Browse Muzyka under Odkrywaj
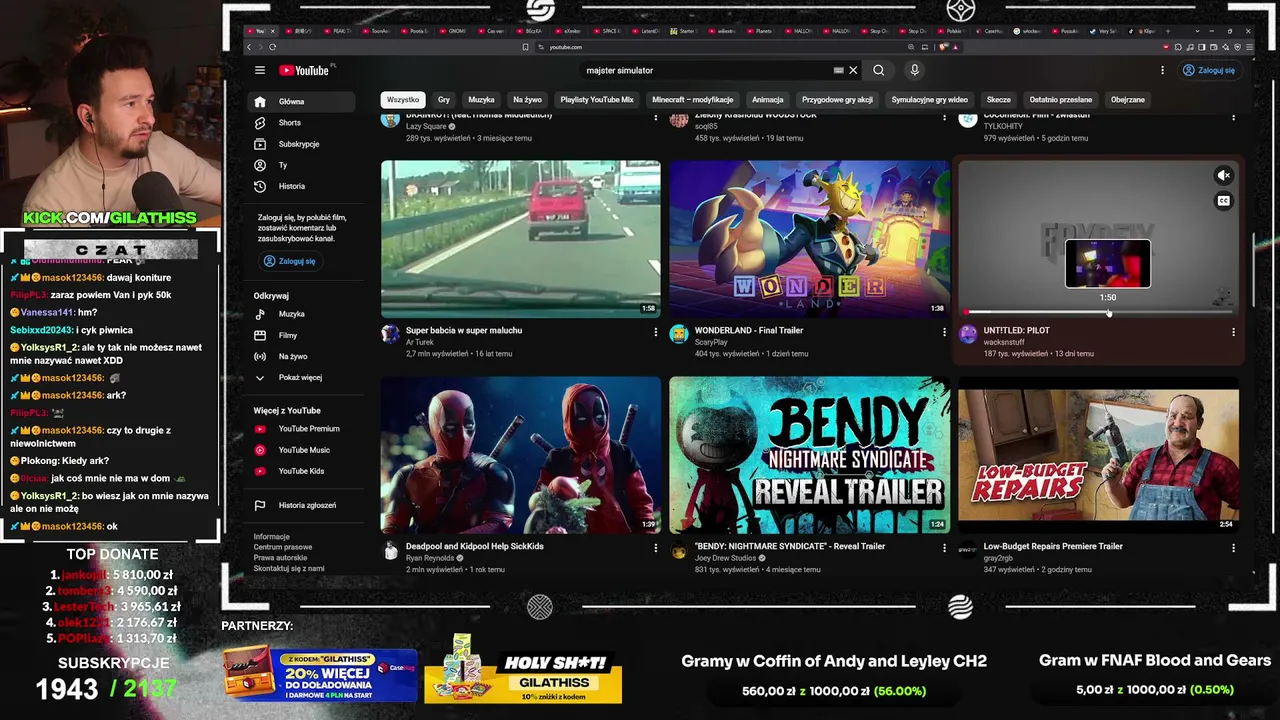The height and width of the screenshot is (720, 1280). coord(300,314)
